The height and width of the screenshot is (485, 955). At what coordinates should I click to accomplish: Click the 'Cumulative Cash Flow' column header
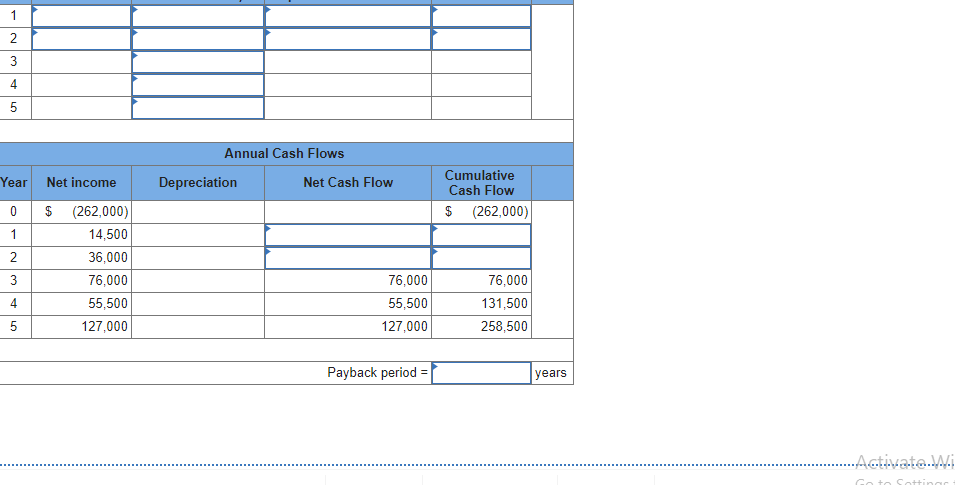[481, 183]
